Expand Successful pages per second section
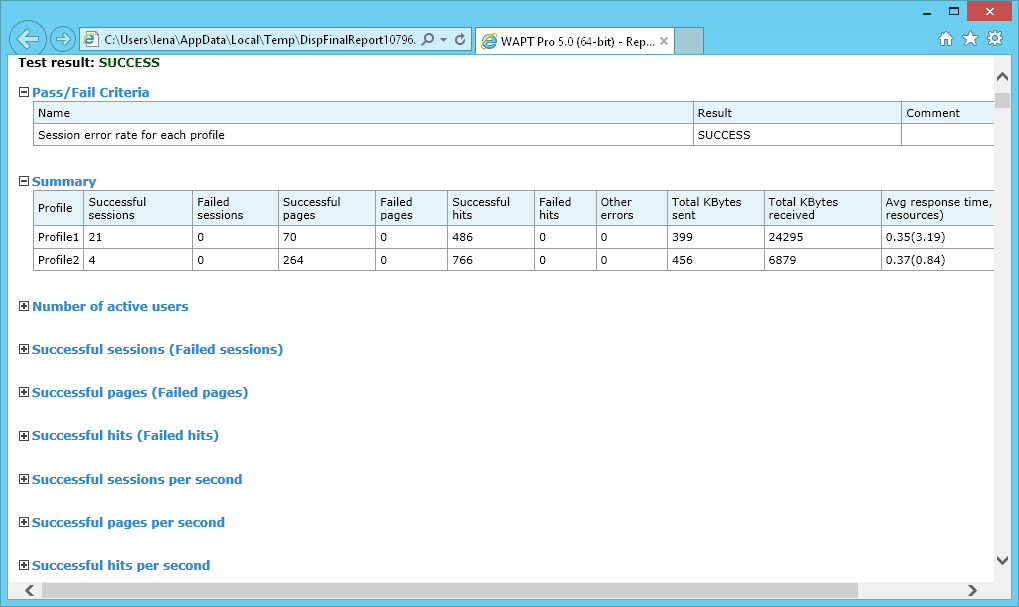 click(x=24, y=522)
